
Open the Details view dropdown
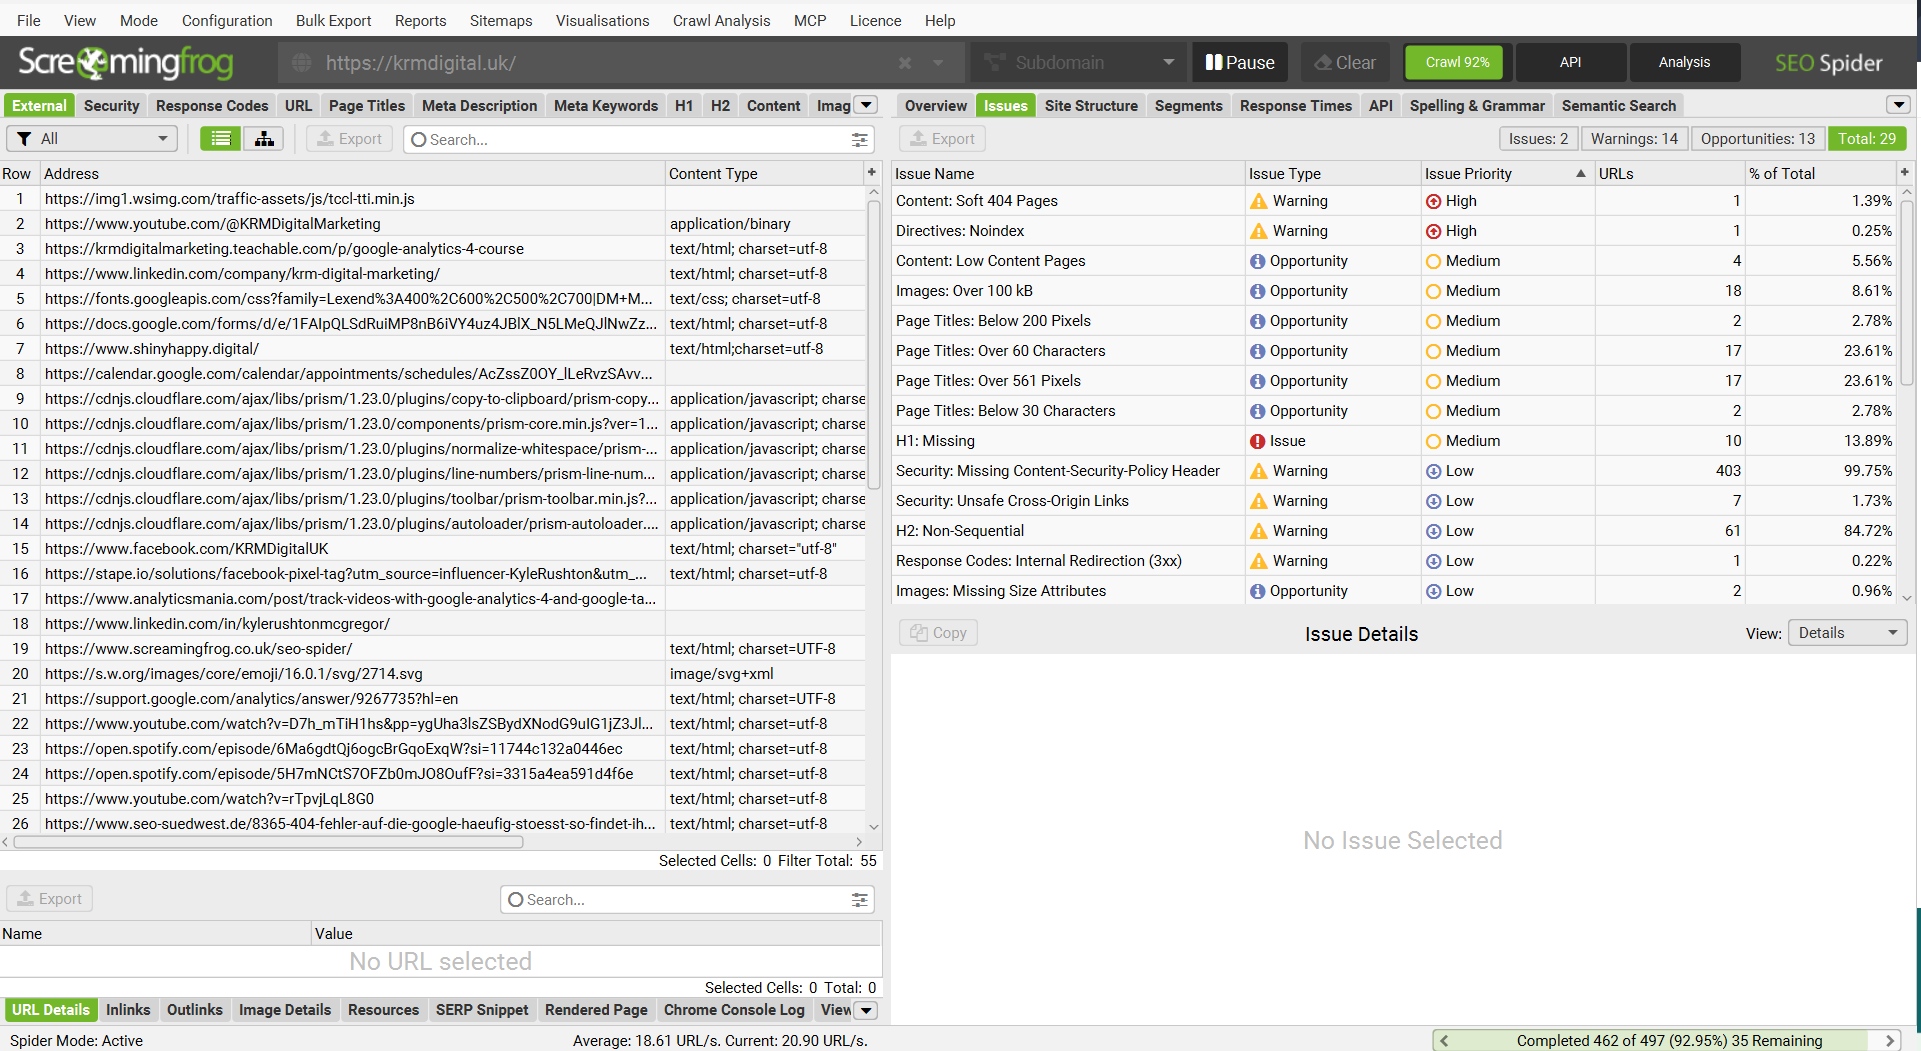pos(1847,633)
